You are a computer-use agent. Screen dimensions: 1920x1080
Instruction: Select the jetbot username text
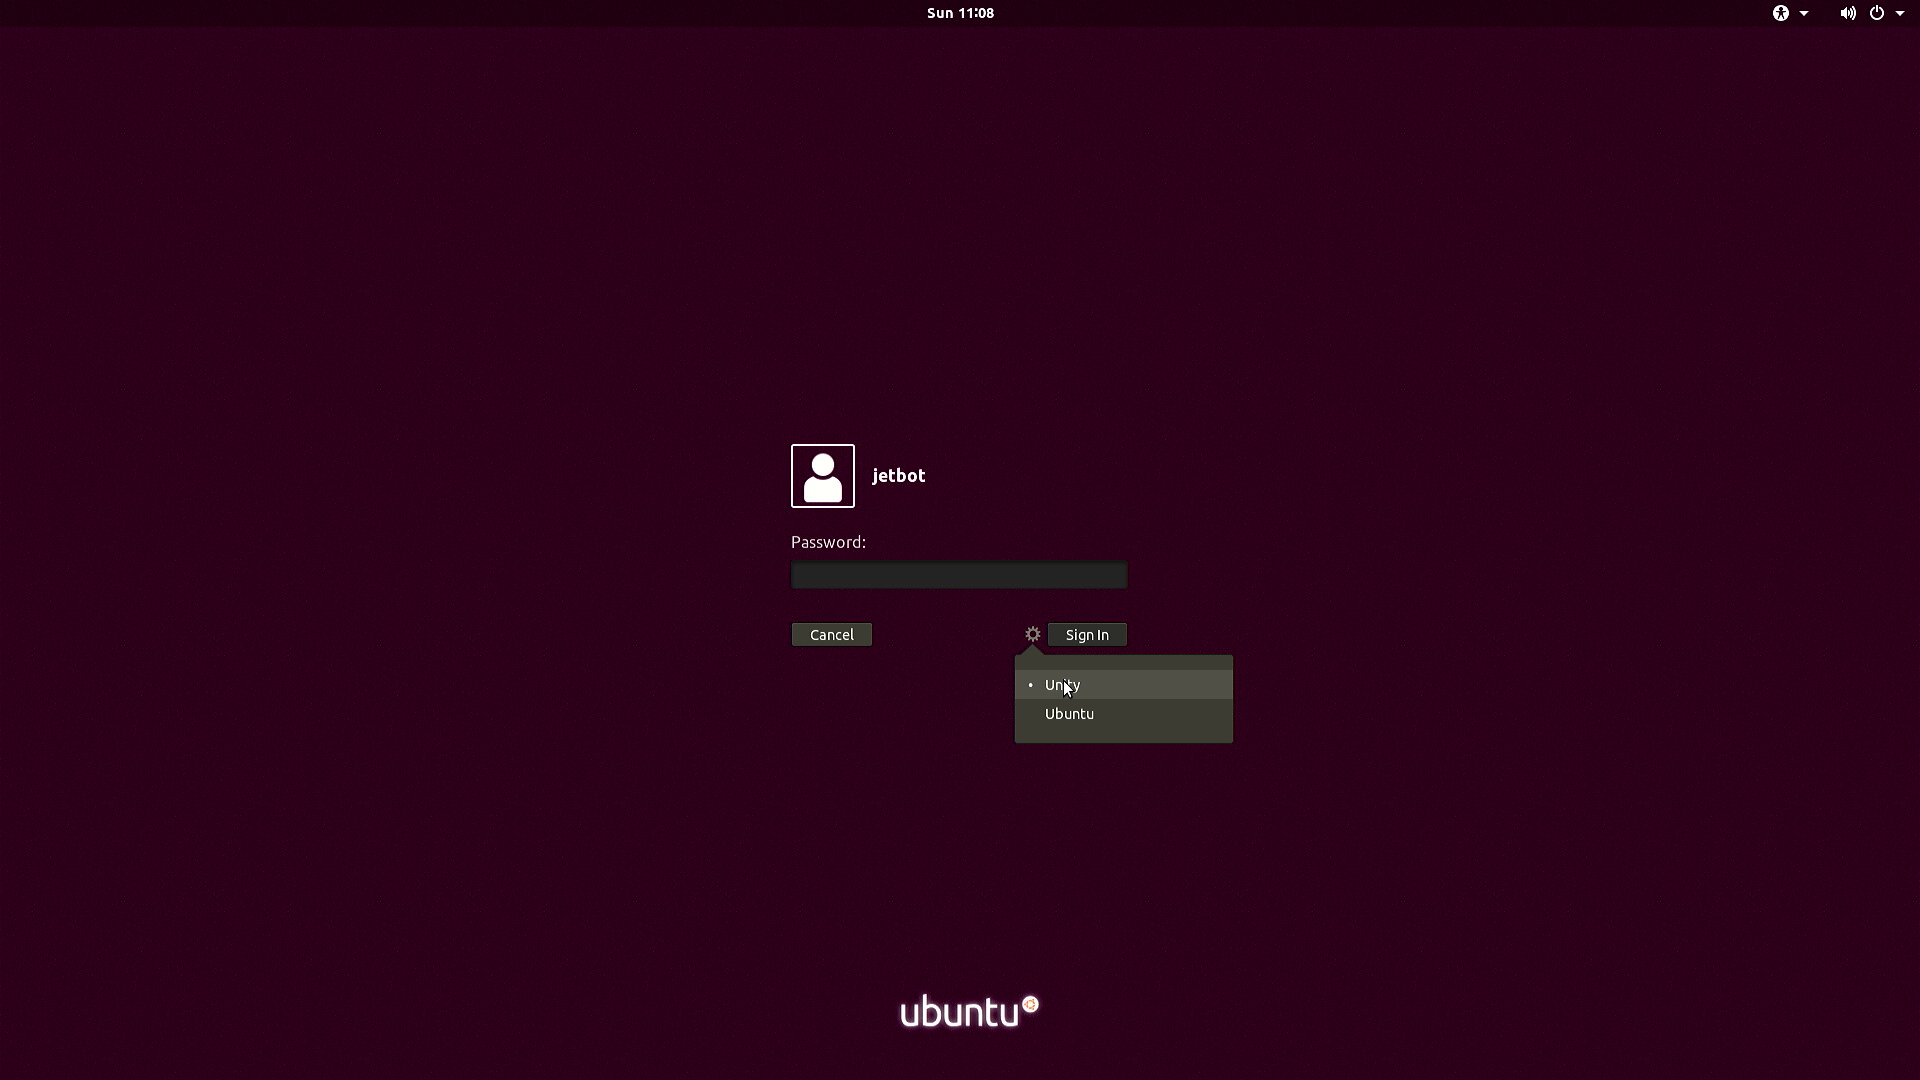coord(898,476)
